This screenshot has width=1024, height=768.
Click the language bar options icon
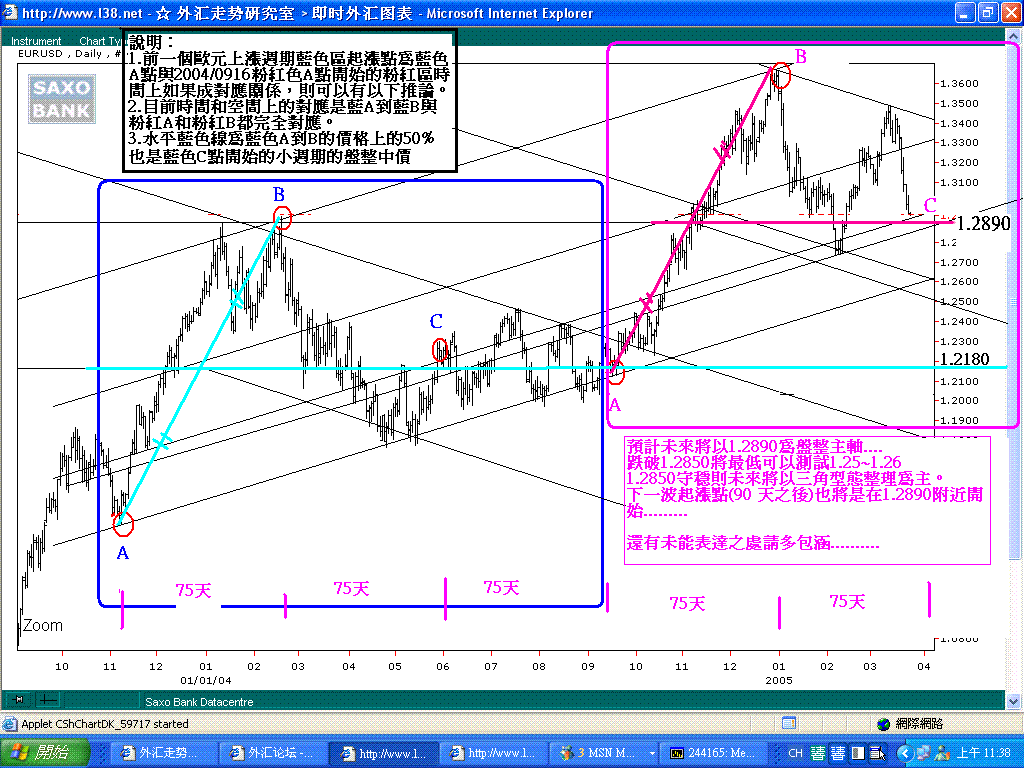pyautogui.click(x=877, y=753)
